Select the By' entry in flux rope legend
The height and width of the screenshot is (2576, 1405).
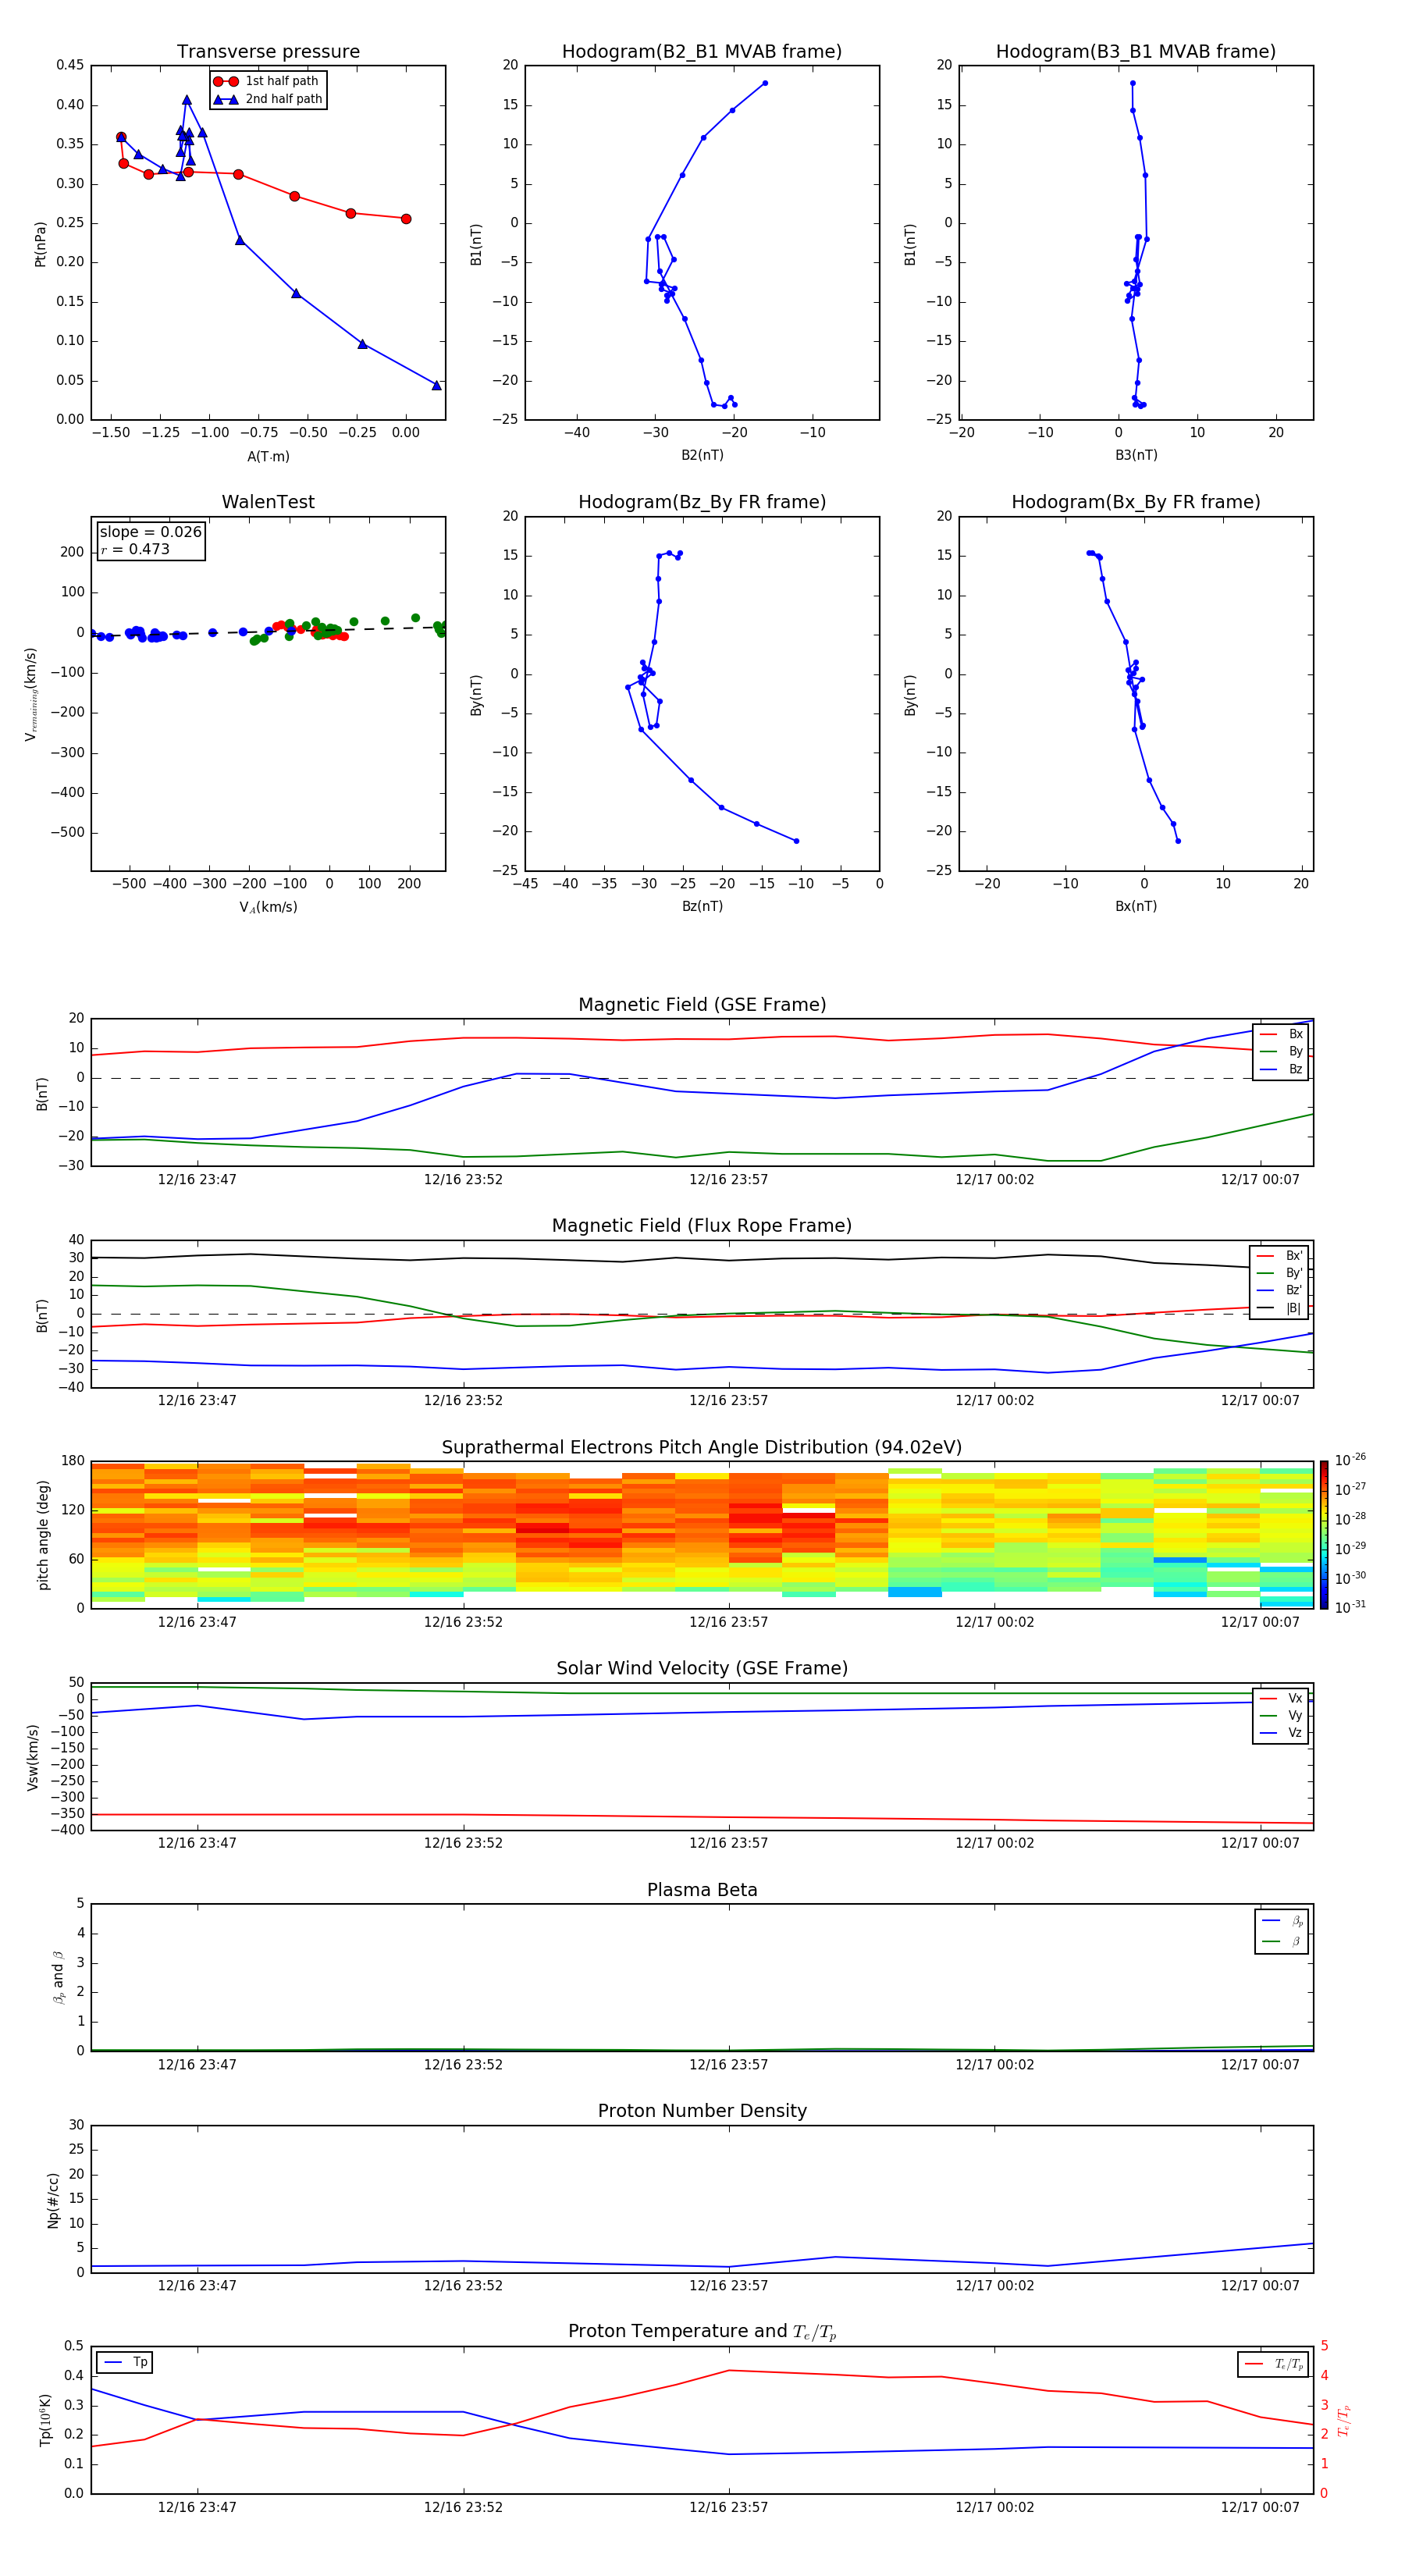(x=1280, y=1273)
